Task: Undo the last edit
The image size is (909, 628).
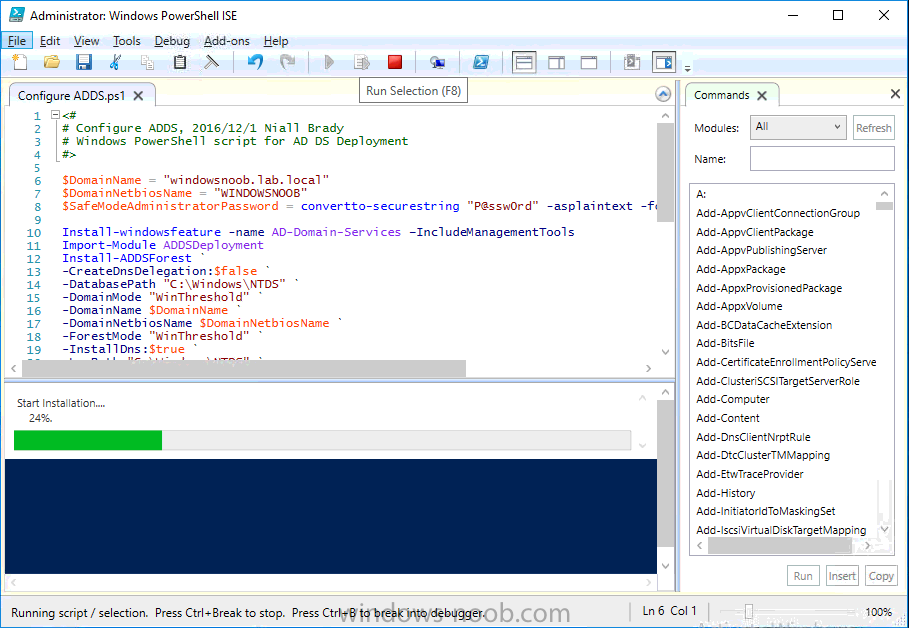Action: click(x=255, y=62)
